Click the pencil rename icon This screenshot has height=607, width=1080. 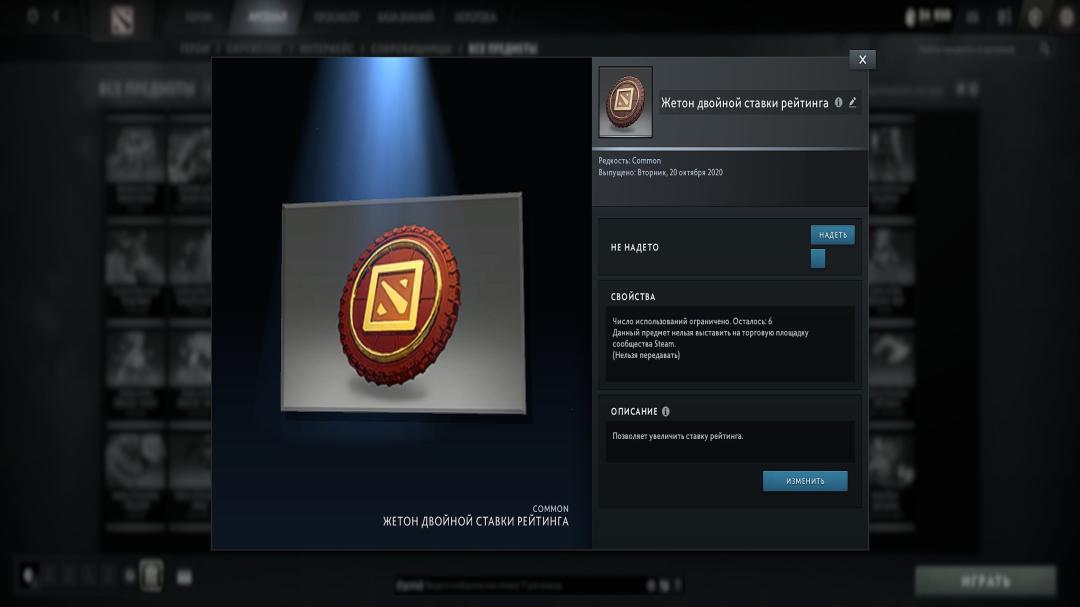coord(853,102)
